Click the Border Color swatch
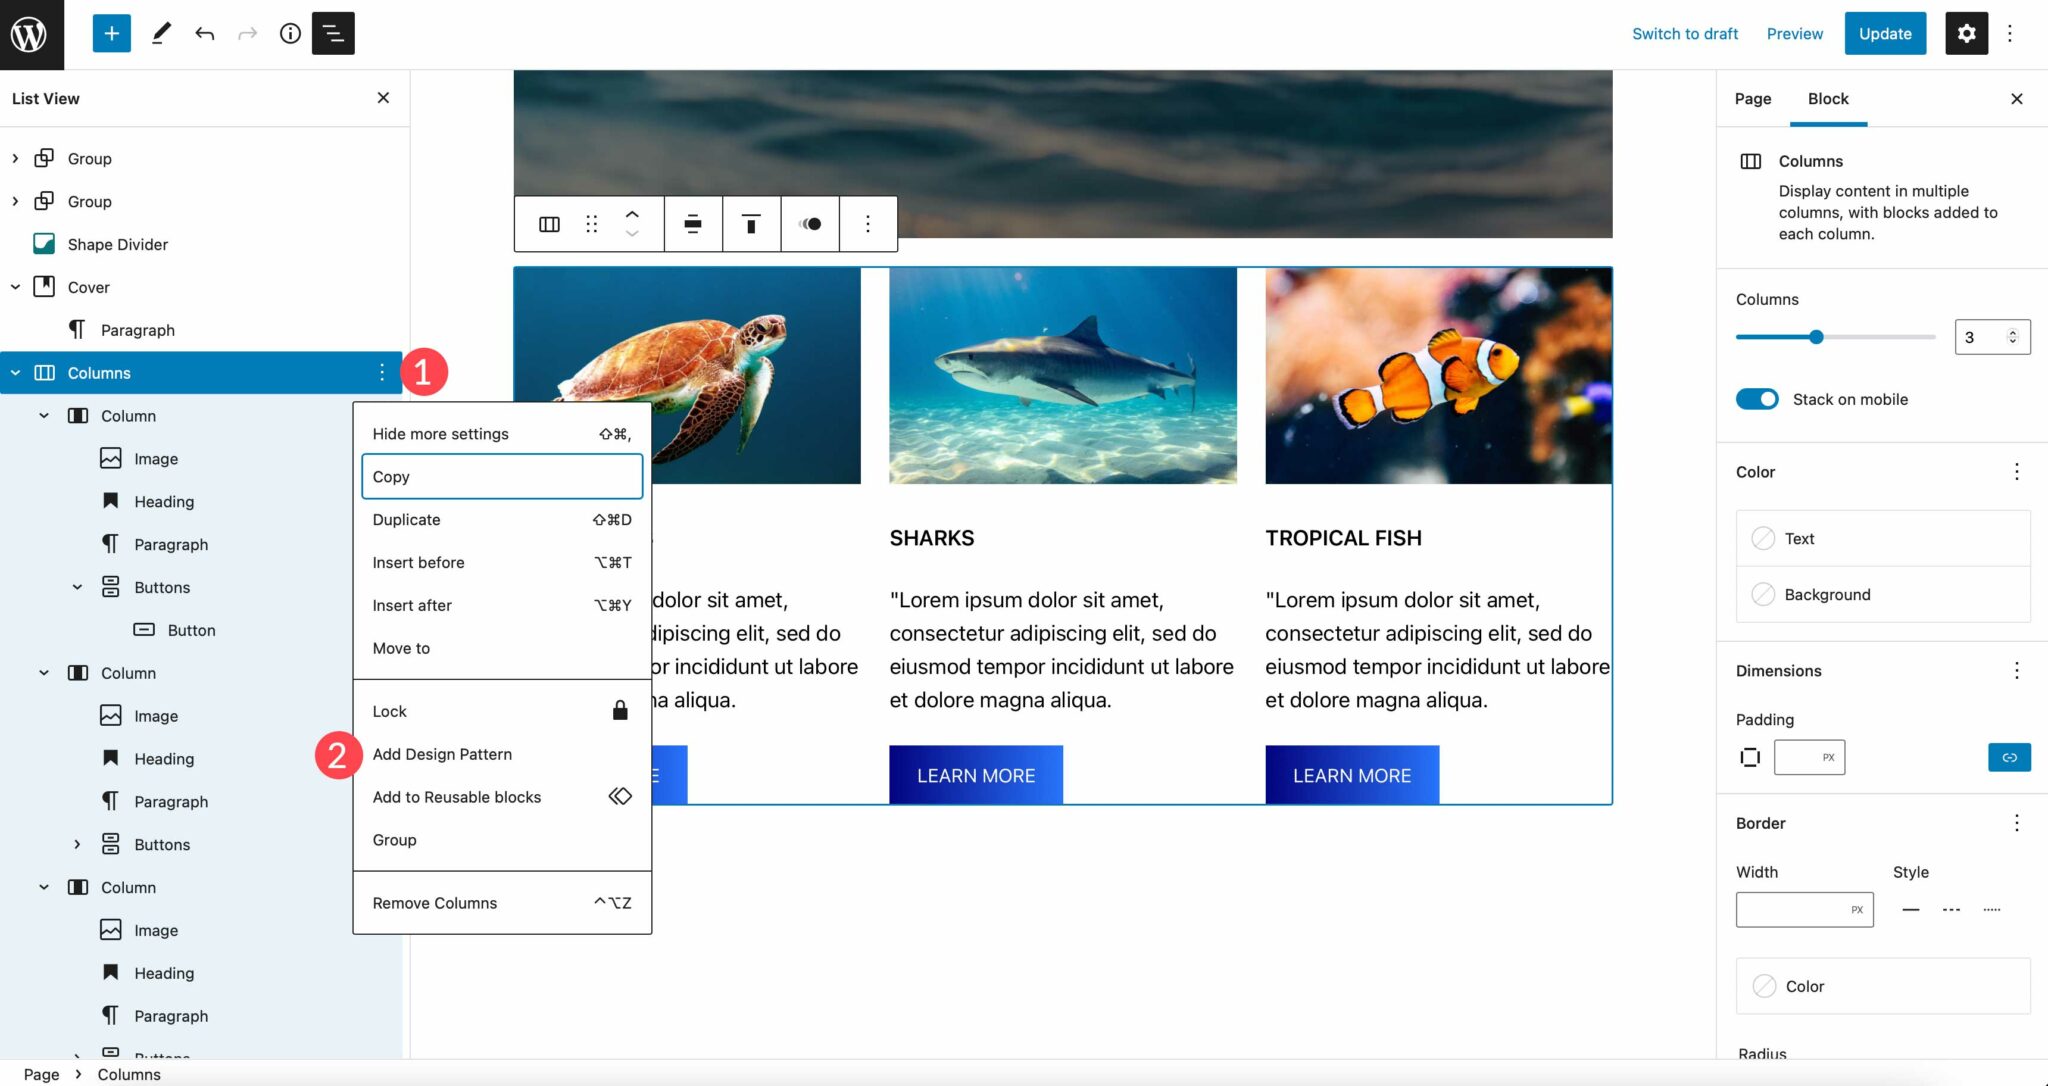The height and width of the screenshot is (1086, 2048). coord(1764,986)
